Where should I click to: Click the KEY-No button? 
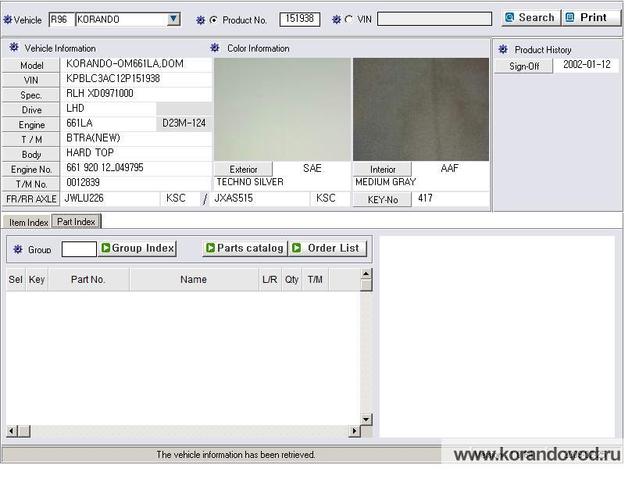click(382, 200)
